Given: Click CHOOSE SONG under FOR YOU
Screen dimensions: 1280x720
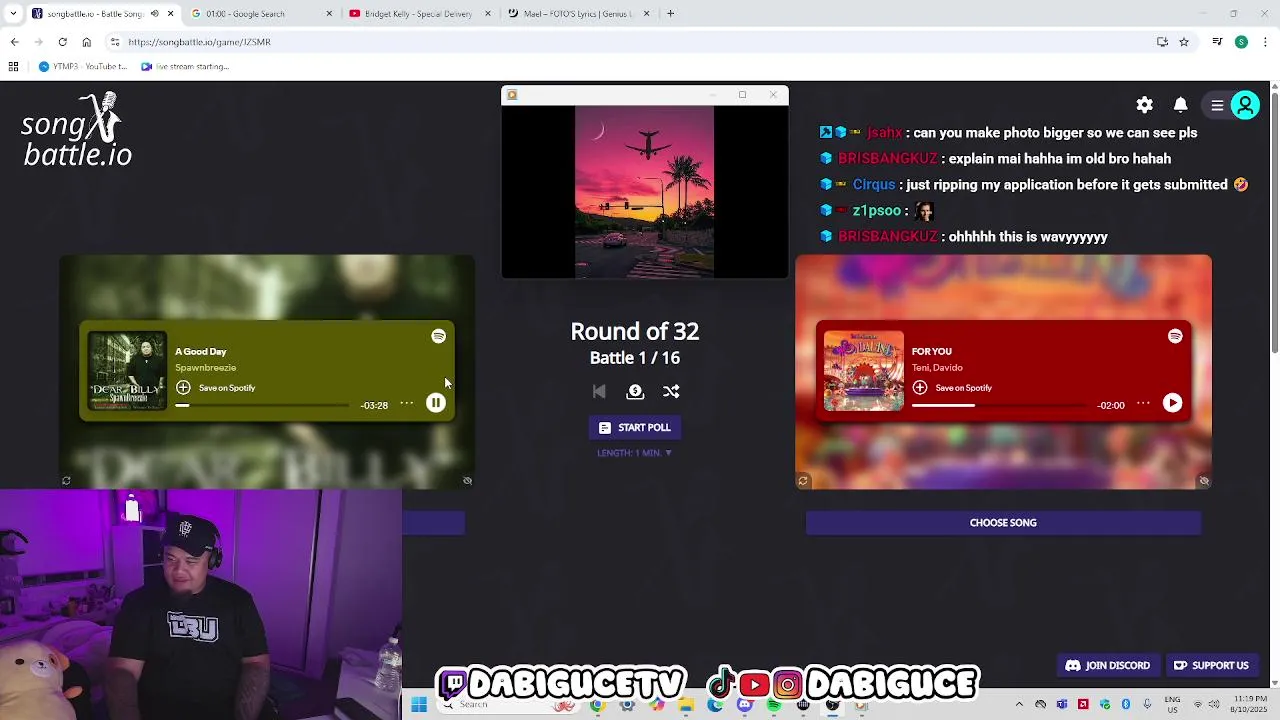Looking at the screenshot, I should pos(1003,523).
